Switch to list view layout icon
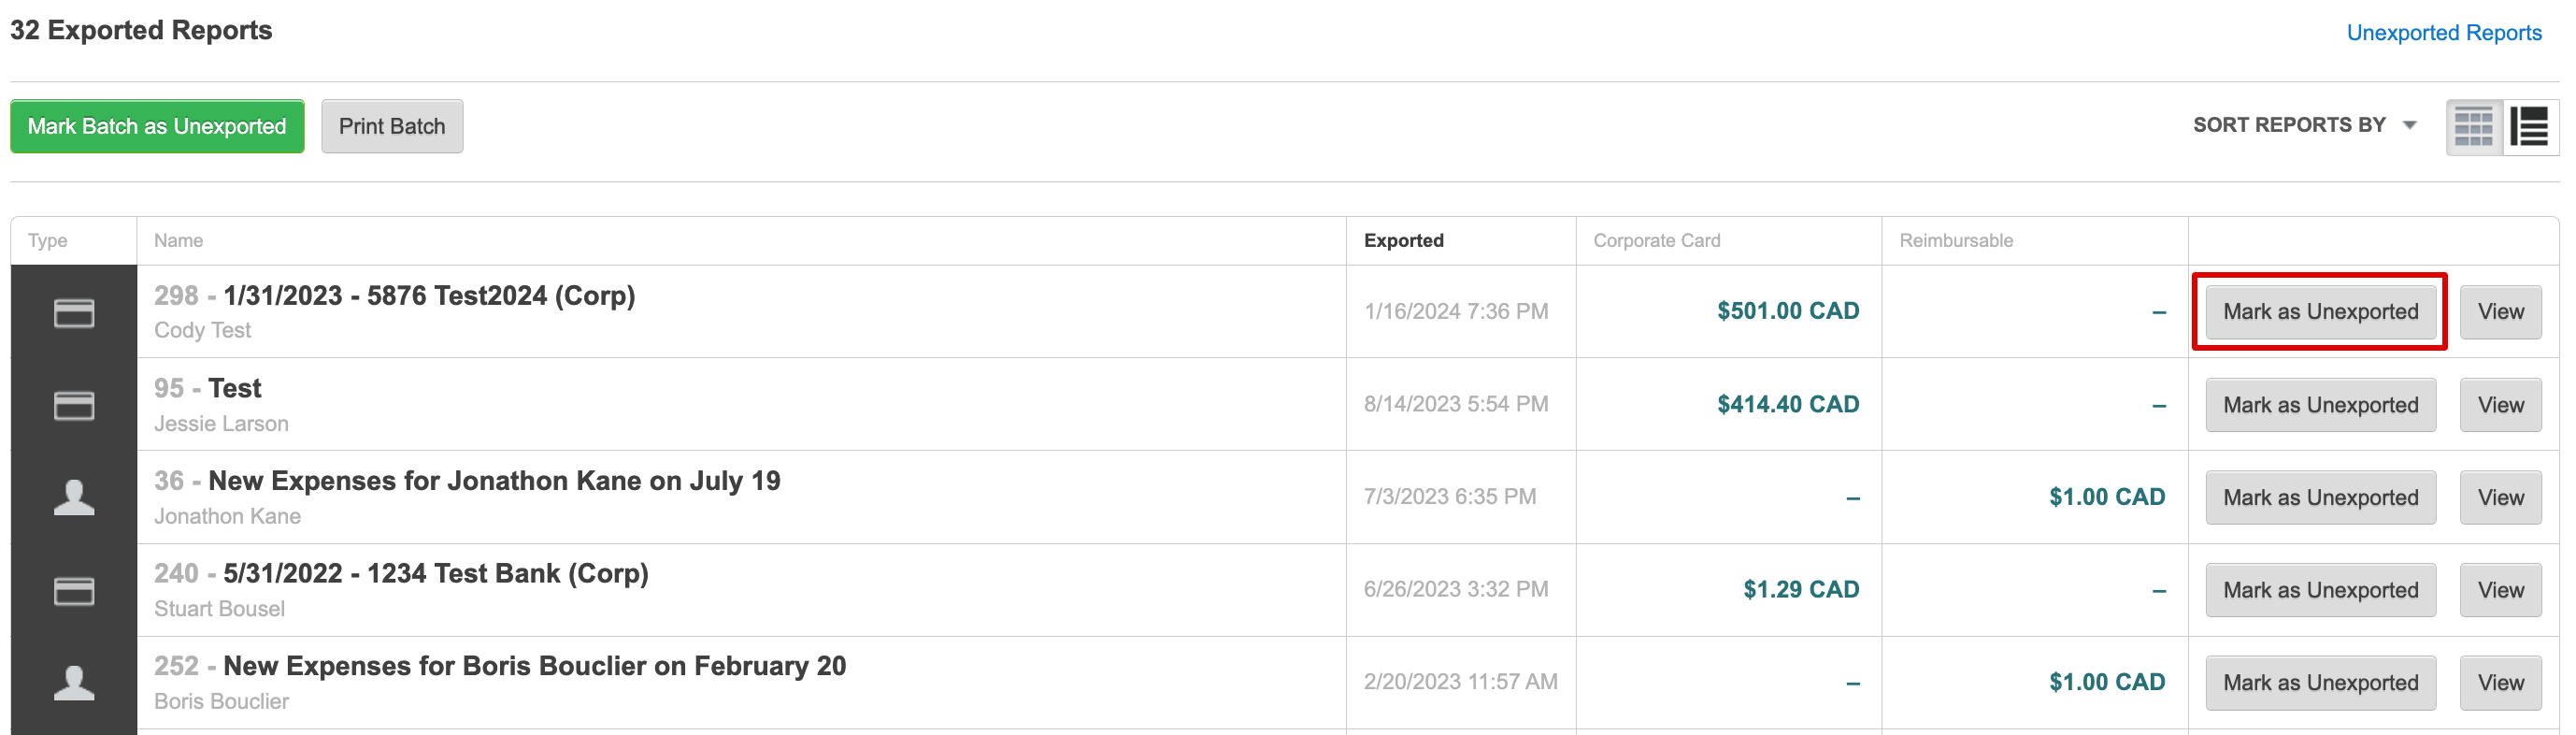The height and width of the screenshot is (735, 2576). (2530, 127)
